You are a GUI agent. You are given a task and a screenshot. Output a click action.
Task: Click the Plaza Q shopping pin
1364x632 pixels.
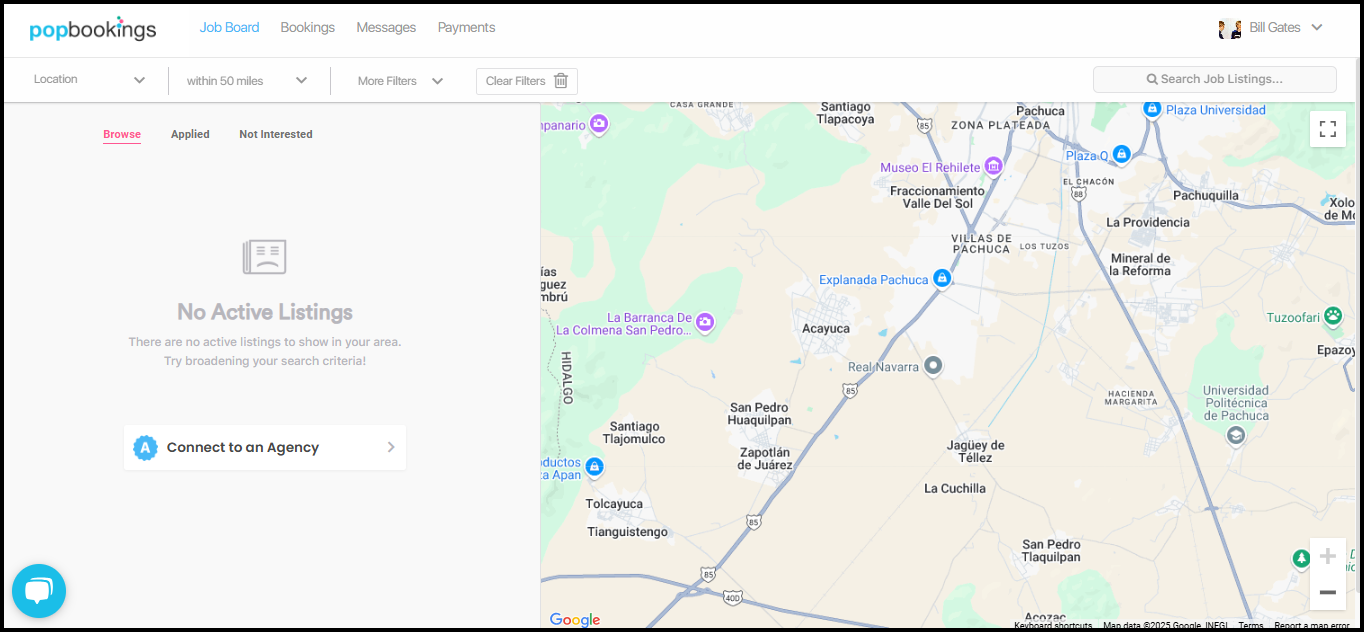point(1121,154)
